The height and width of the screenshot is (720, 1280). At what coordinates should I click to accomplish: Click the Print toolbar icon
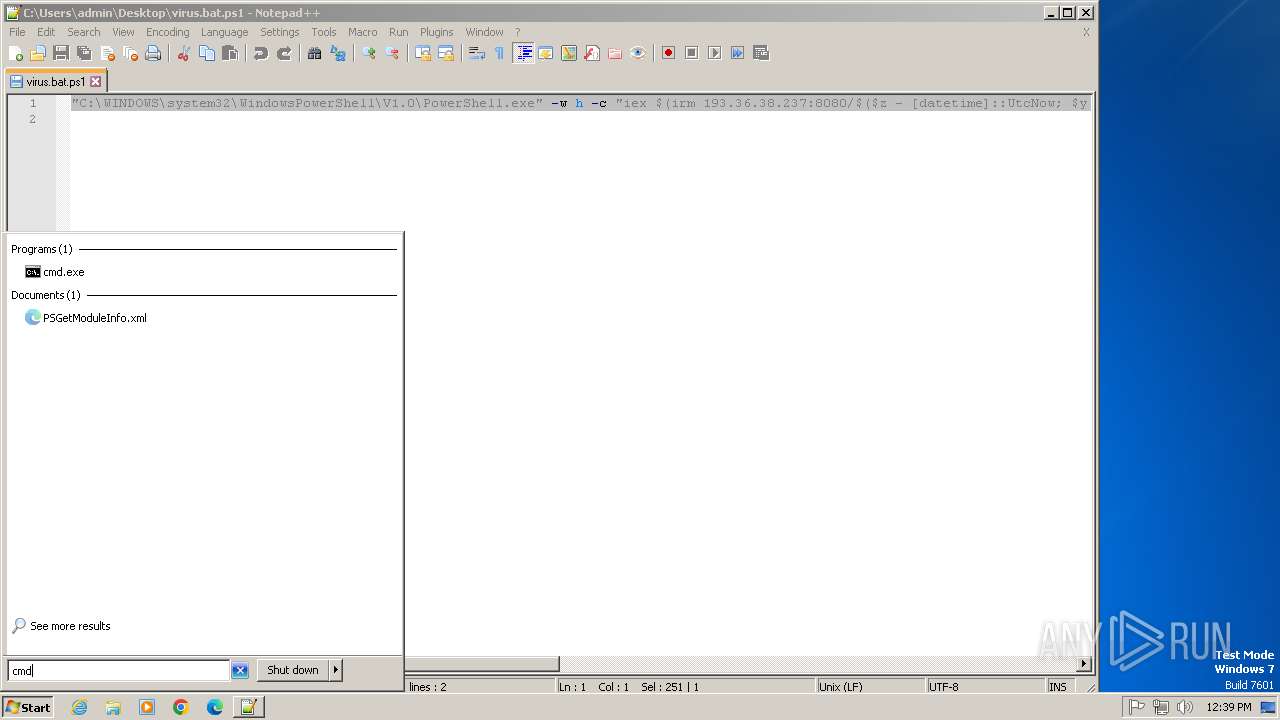tap(153, 53)
